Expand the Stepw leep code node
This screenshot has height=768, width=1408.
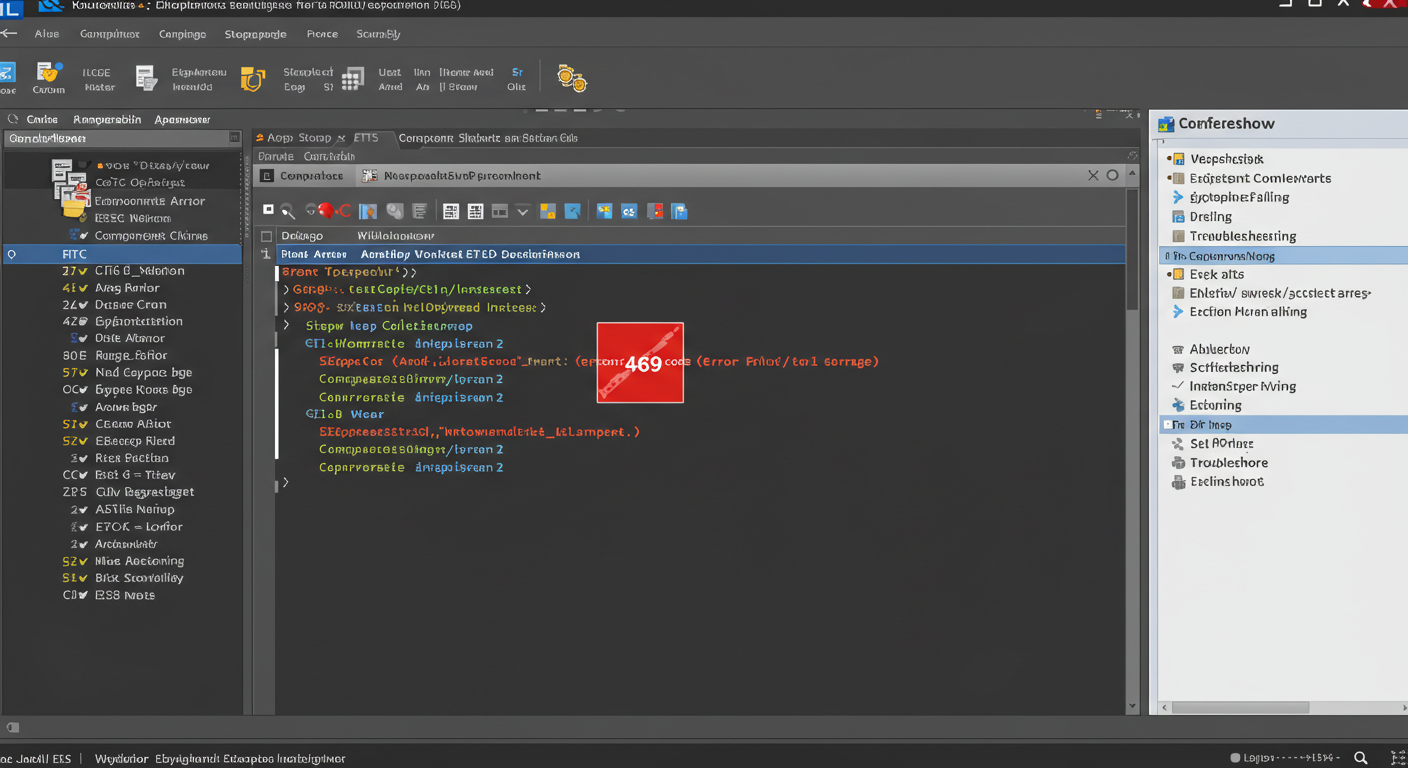(286, 325)
